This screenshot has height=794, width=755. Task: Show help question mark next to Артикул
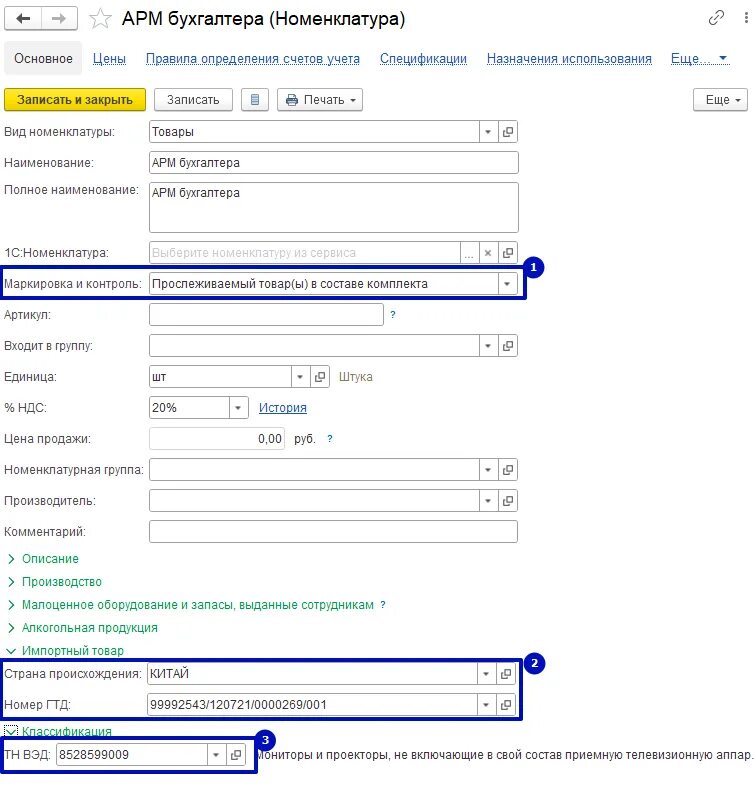(x=393, y=314)
